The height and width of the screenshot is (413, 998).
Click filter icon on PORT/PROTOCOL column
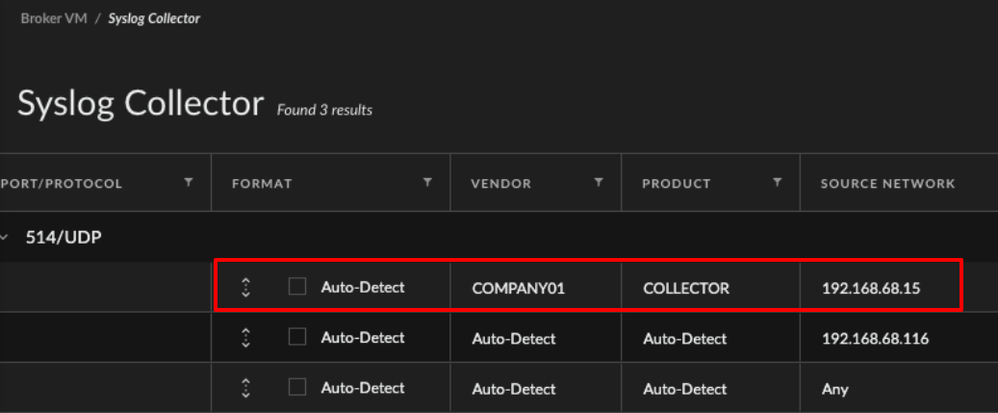188,183
